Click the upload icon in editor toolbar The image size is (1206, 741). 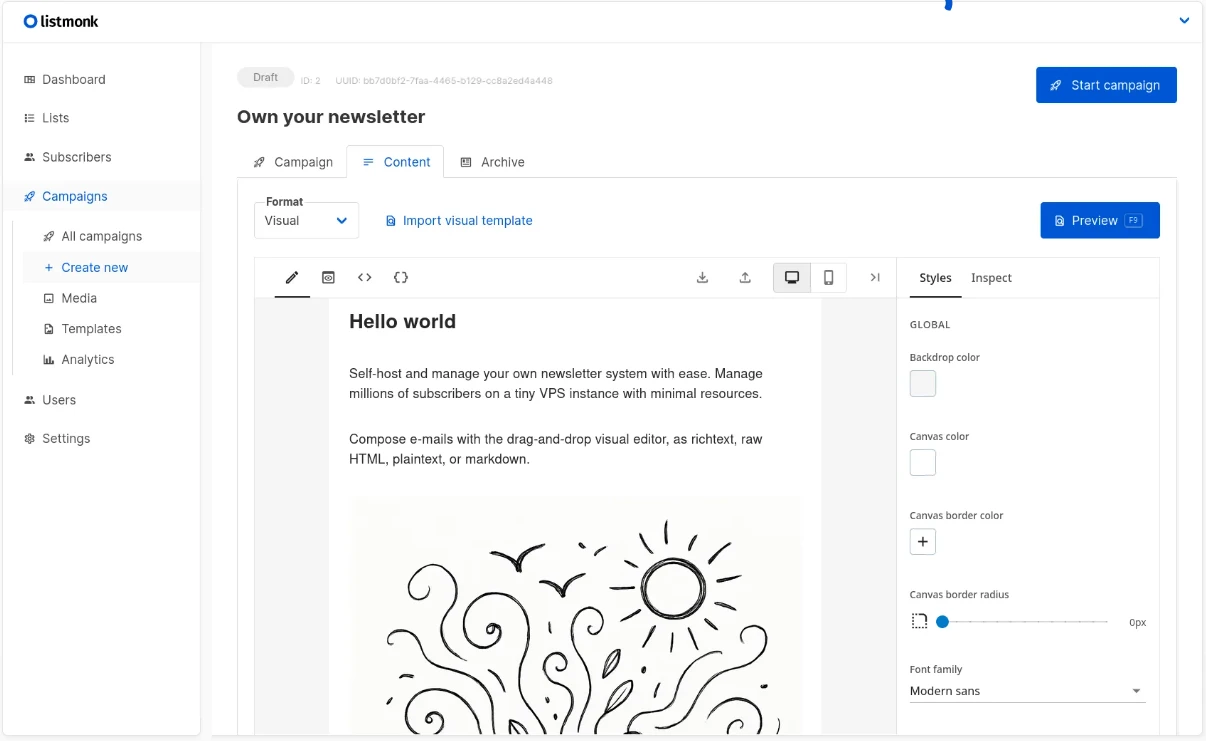pos(745,278)
